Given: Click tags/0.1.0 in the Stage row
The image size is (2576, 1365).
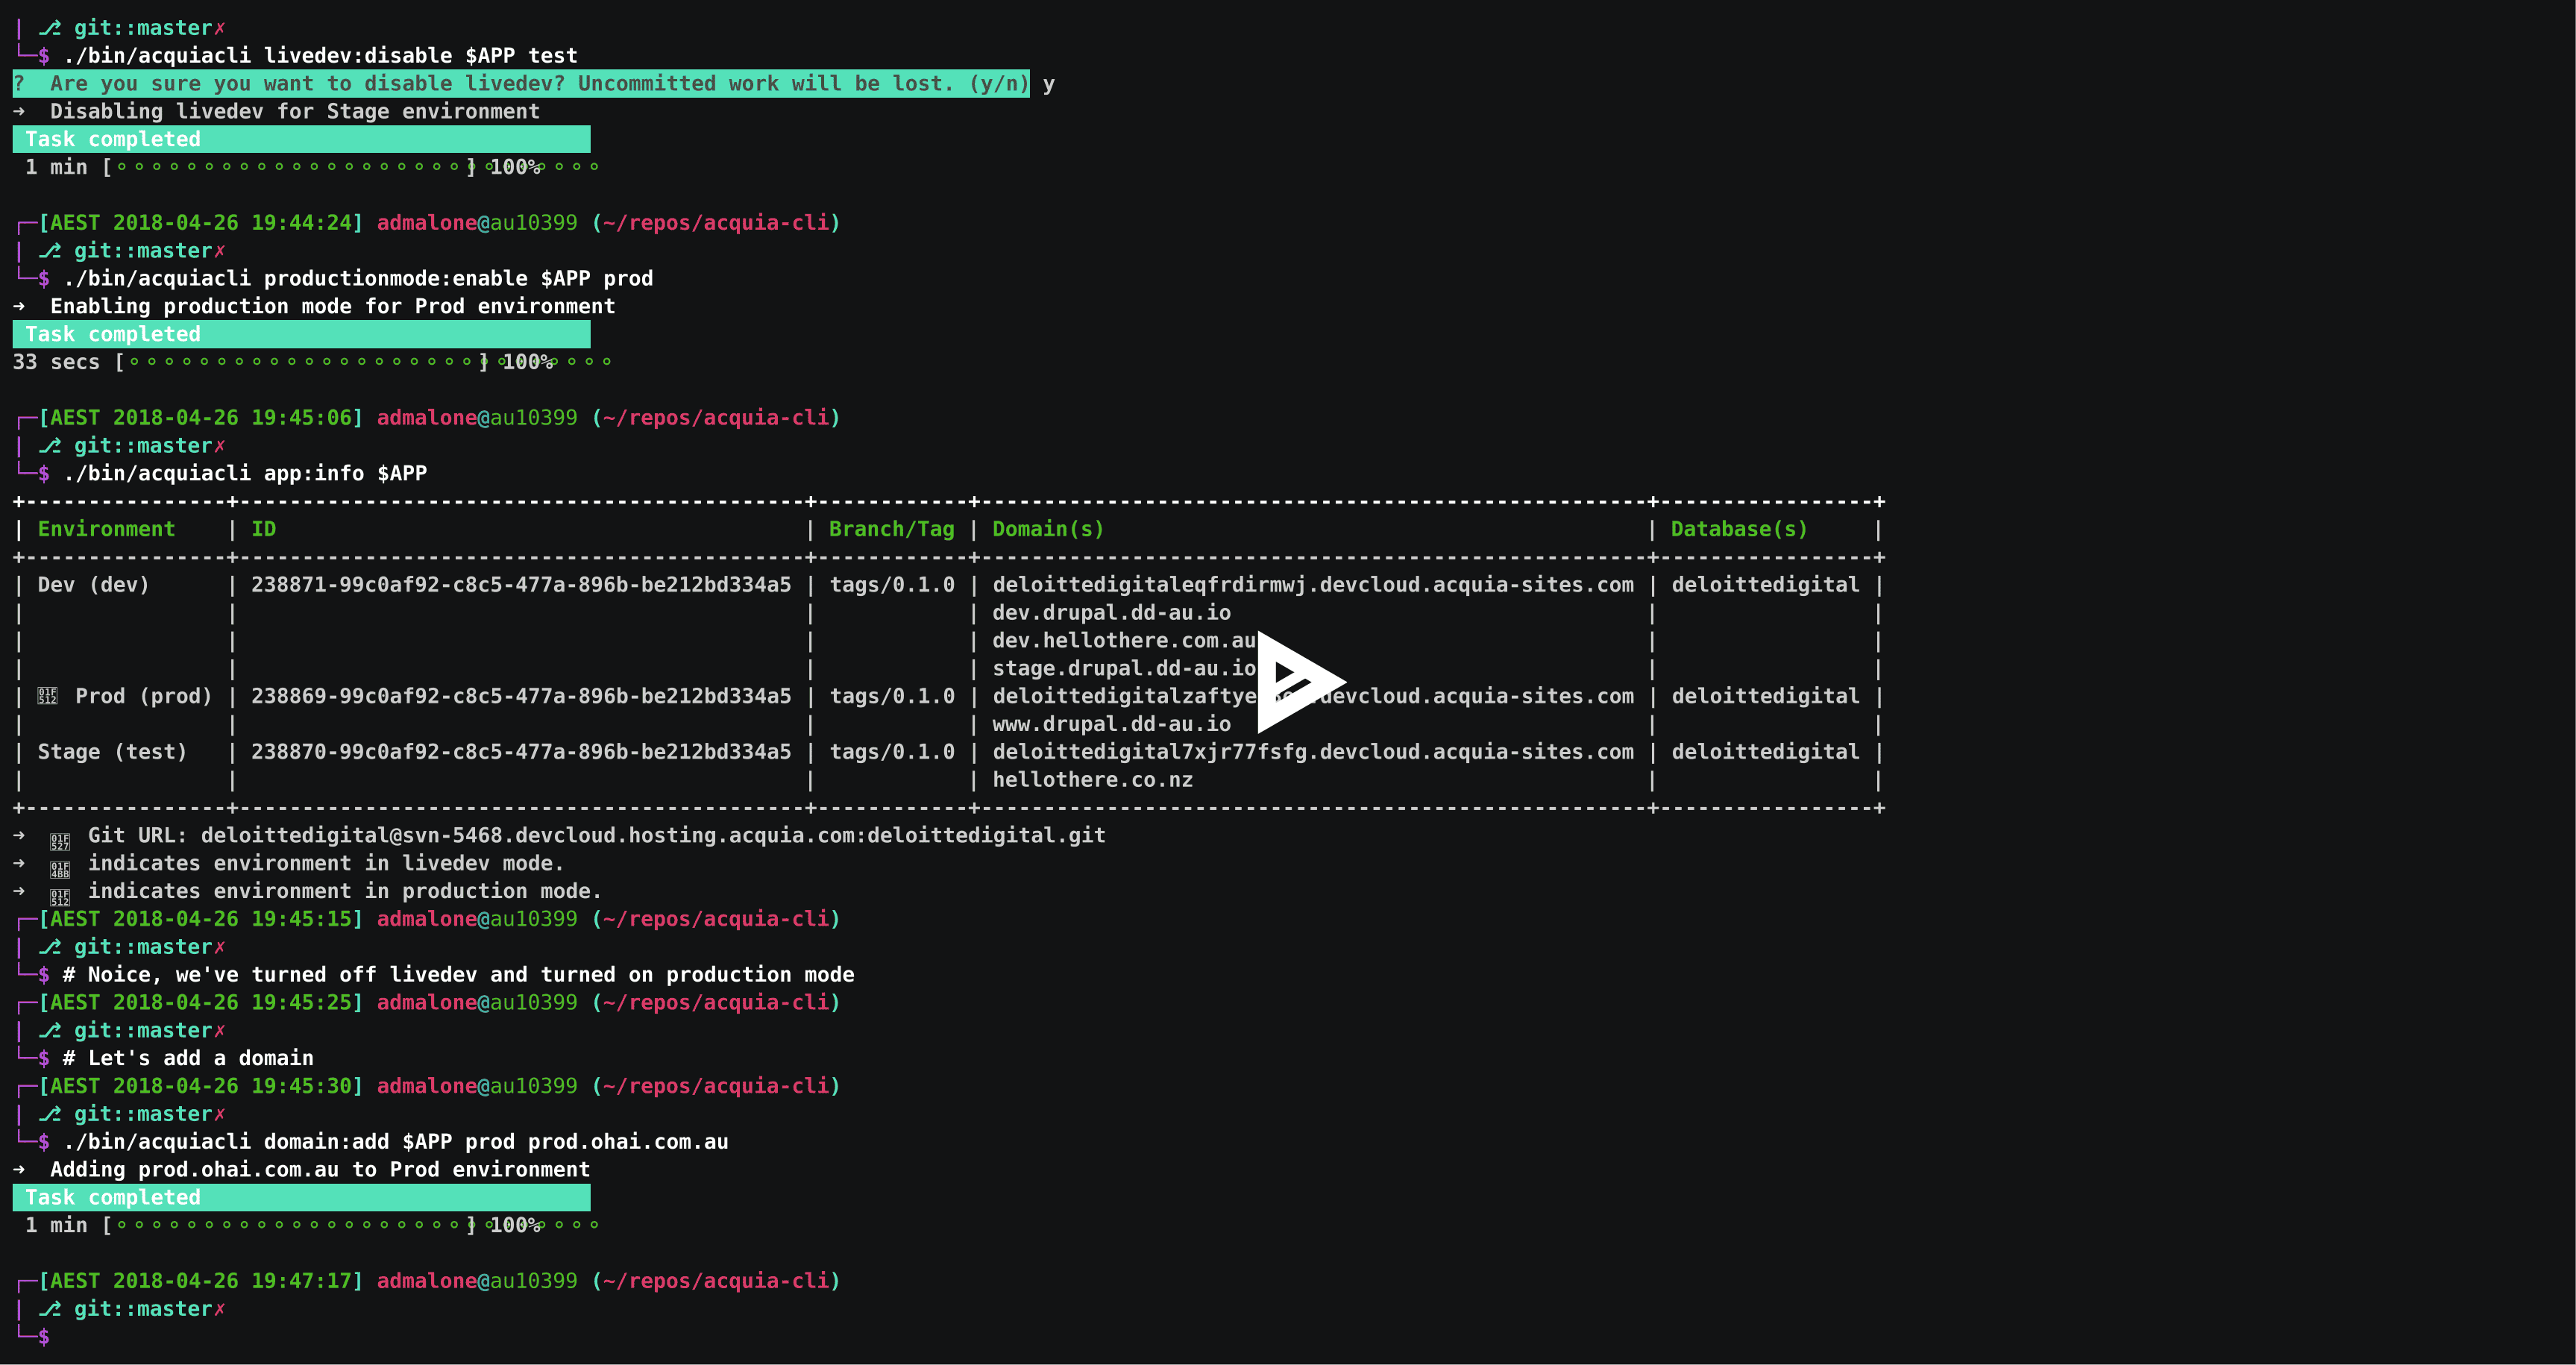Looking at the screenshot, I should coord(892,752).
